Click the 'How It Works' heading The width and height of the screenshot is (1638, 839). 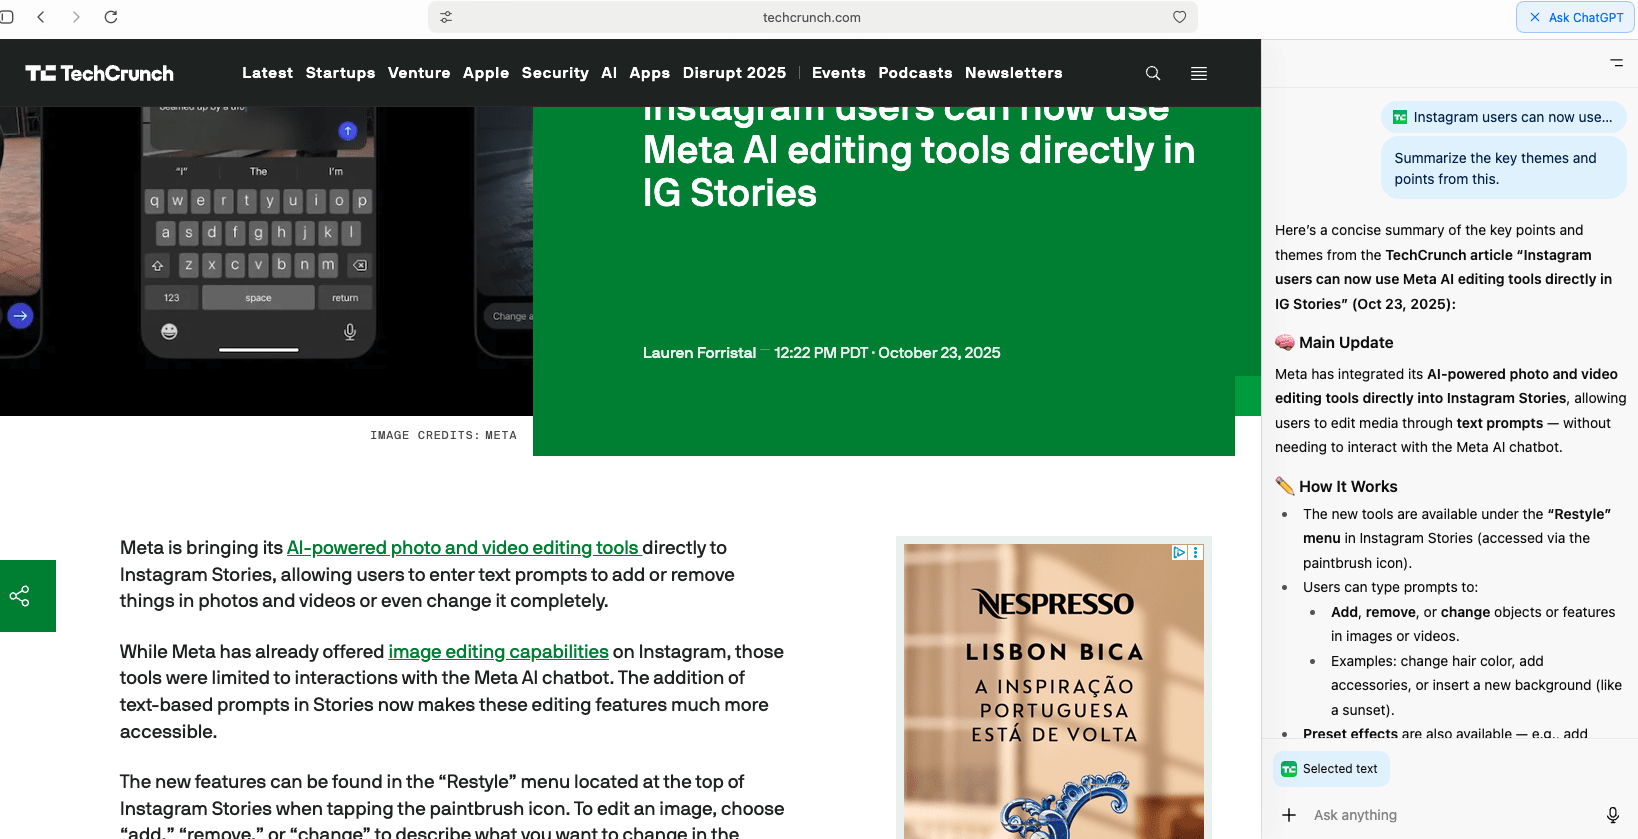coord(1348,487)
